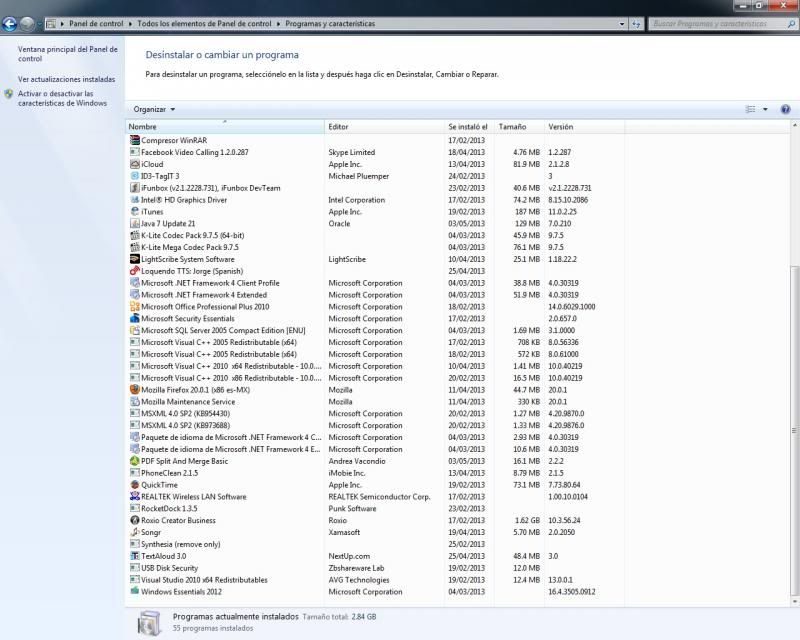The width and height of the screenshot is (800, 640).
Task: Open help with the question mark icon
Action: click(785, 109)
